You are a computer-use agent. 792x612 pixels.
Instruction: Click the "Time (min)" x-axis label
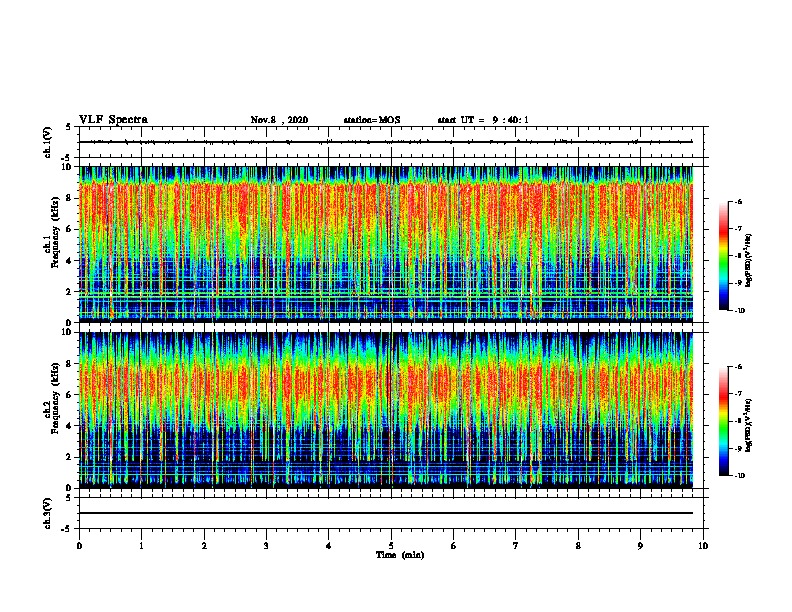400,555
